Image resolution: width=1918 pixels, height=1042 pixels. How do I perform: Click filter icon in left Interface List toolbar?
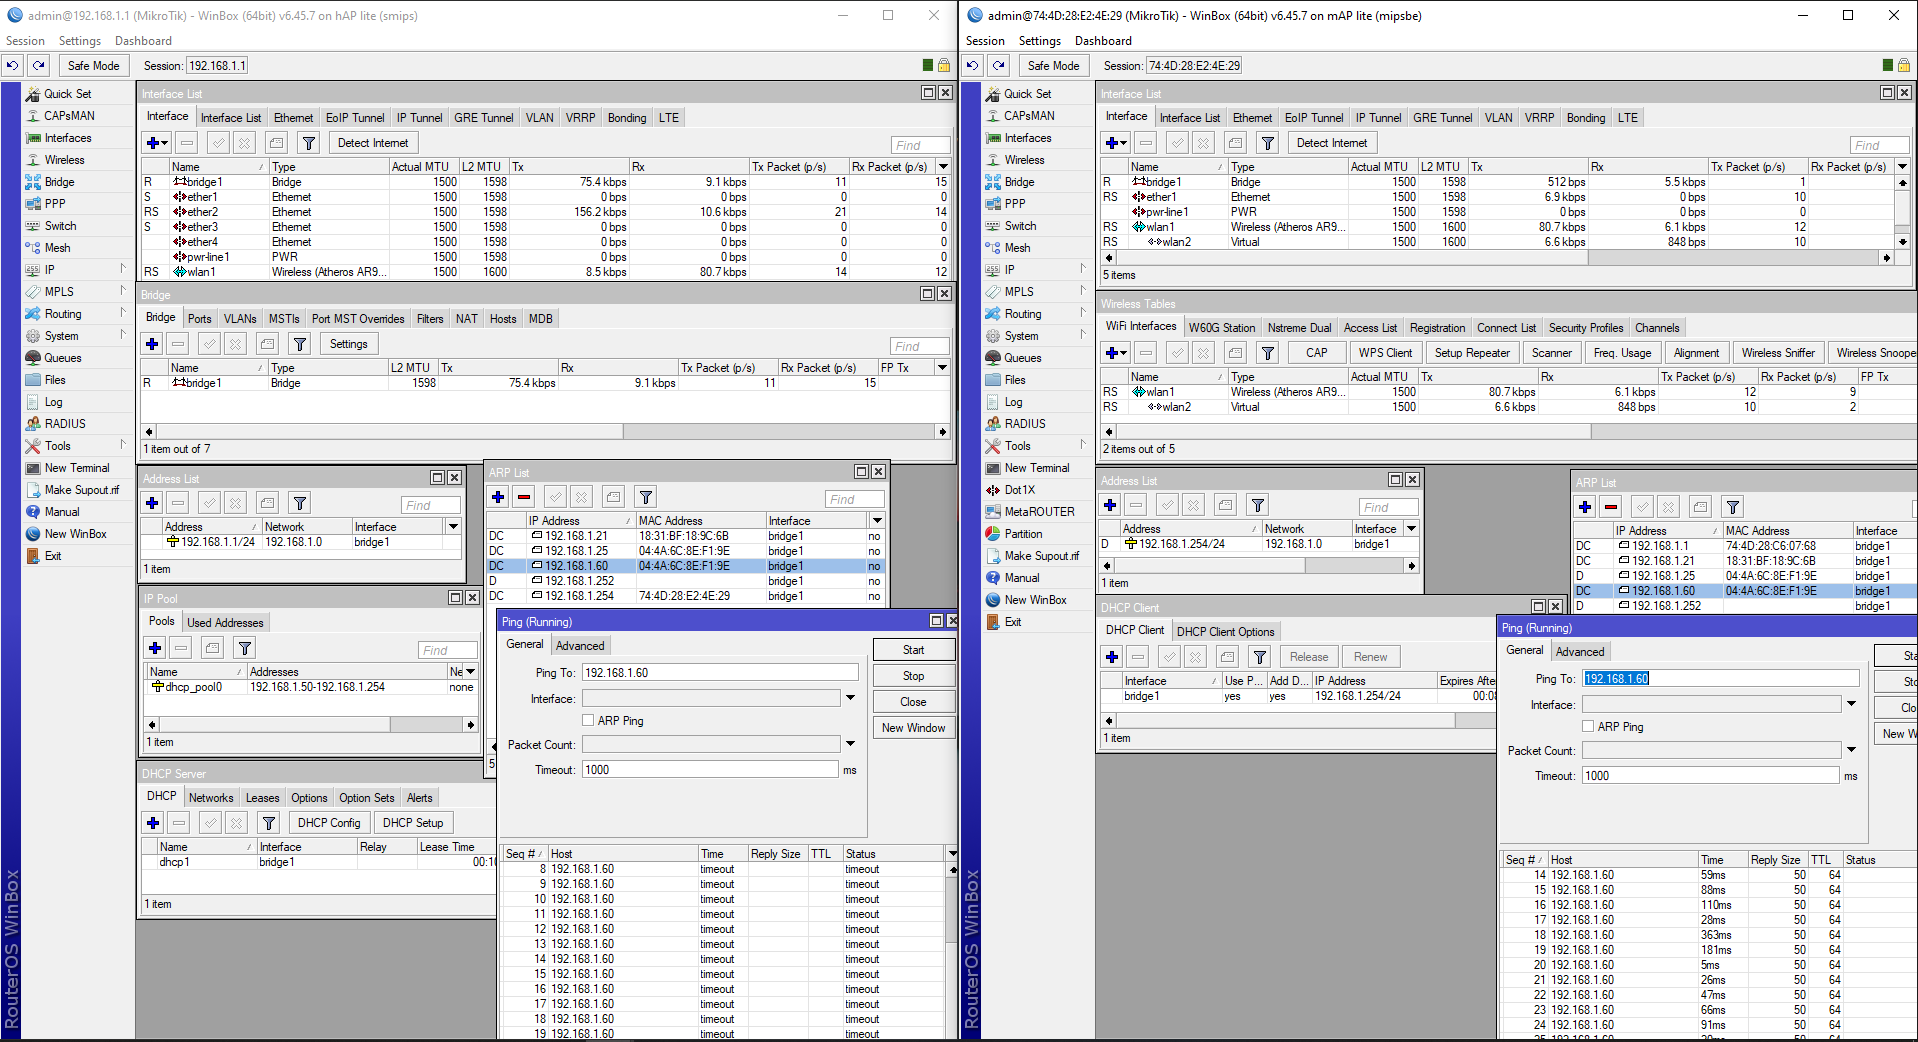pos(309,143)
